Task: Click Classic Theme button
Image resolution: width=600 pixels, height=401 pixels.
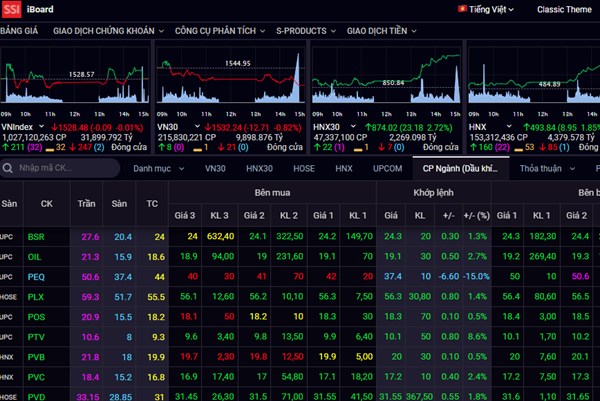Action: click(x=563, y=9)
